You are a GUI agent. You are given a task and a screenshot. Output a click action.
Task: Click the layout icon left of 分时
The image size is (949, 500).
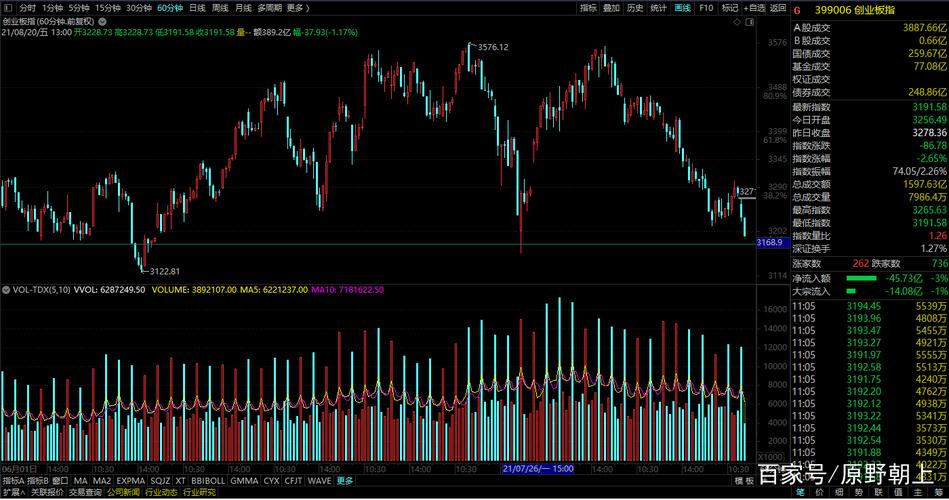pyautogui.click(x=8, y=7)
